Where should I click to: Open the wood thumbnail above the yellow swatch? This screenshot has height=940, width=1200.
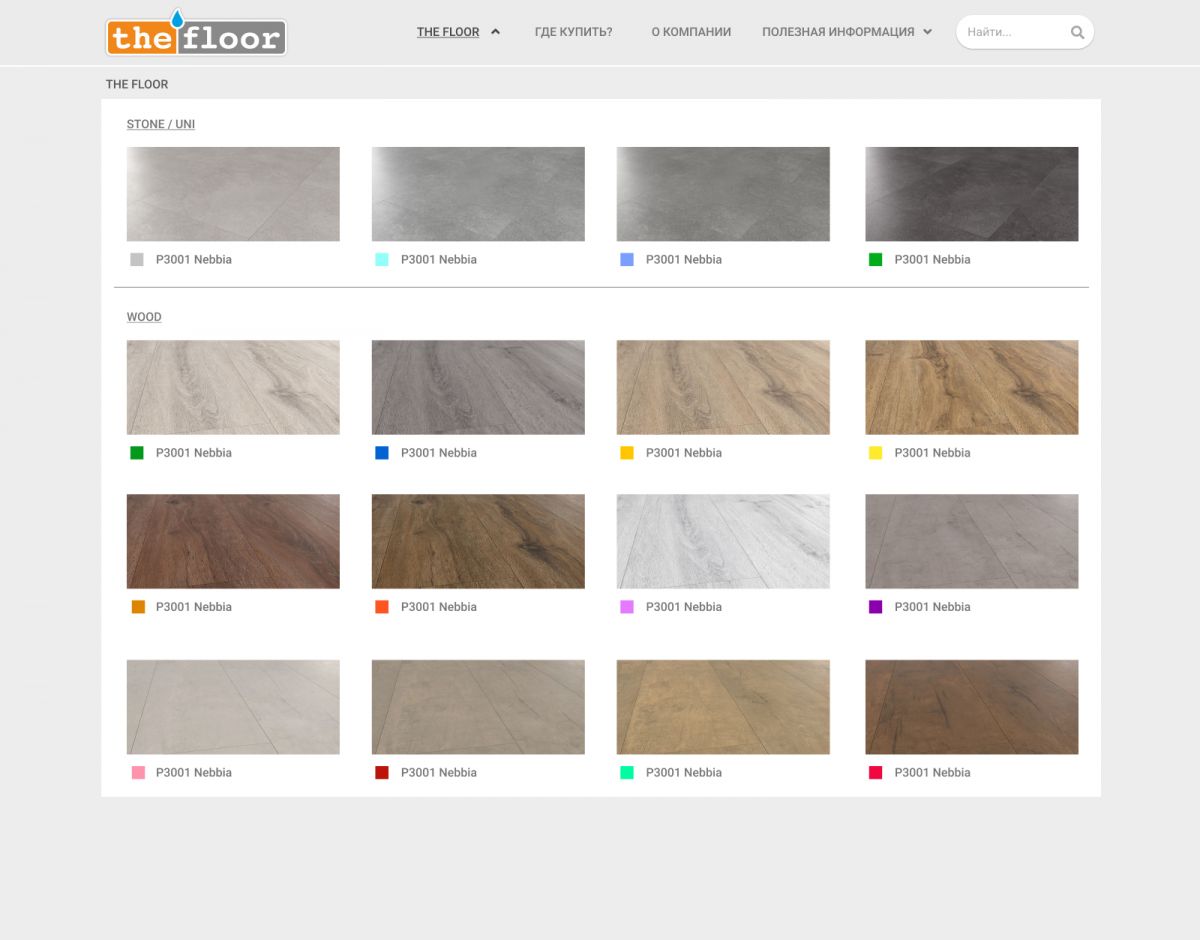(x=972, y=388)
